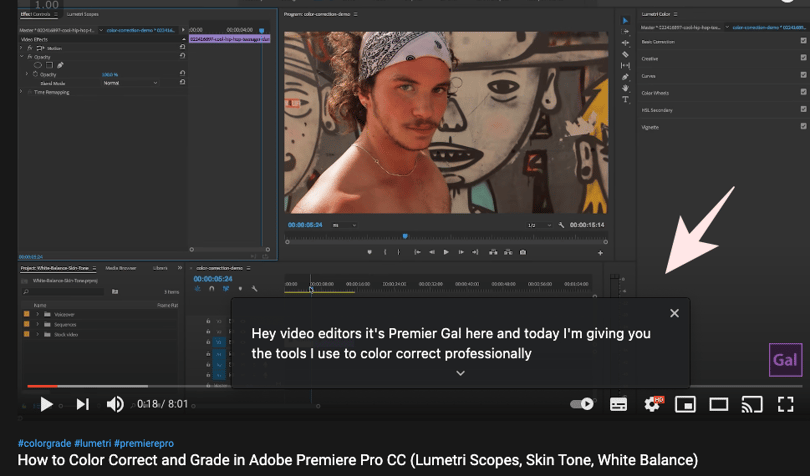The width and height of the screenshot is (810, 476).
Task: Close the transcript caption popup
Action: [x=674, y=313]
